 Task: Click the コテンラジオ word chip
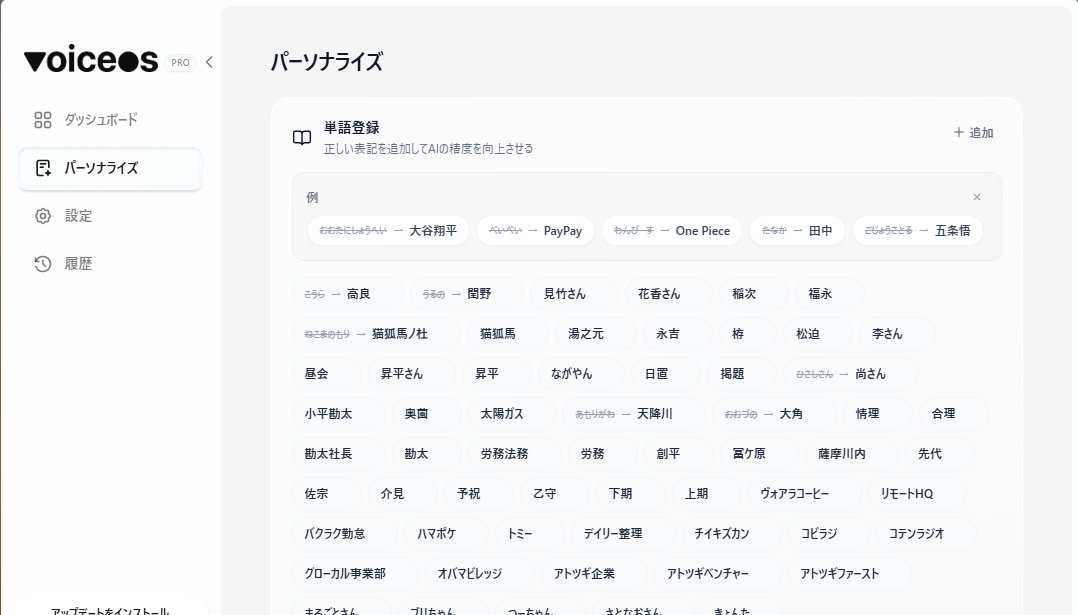coord(927,533)
